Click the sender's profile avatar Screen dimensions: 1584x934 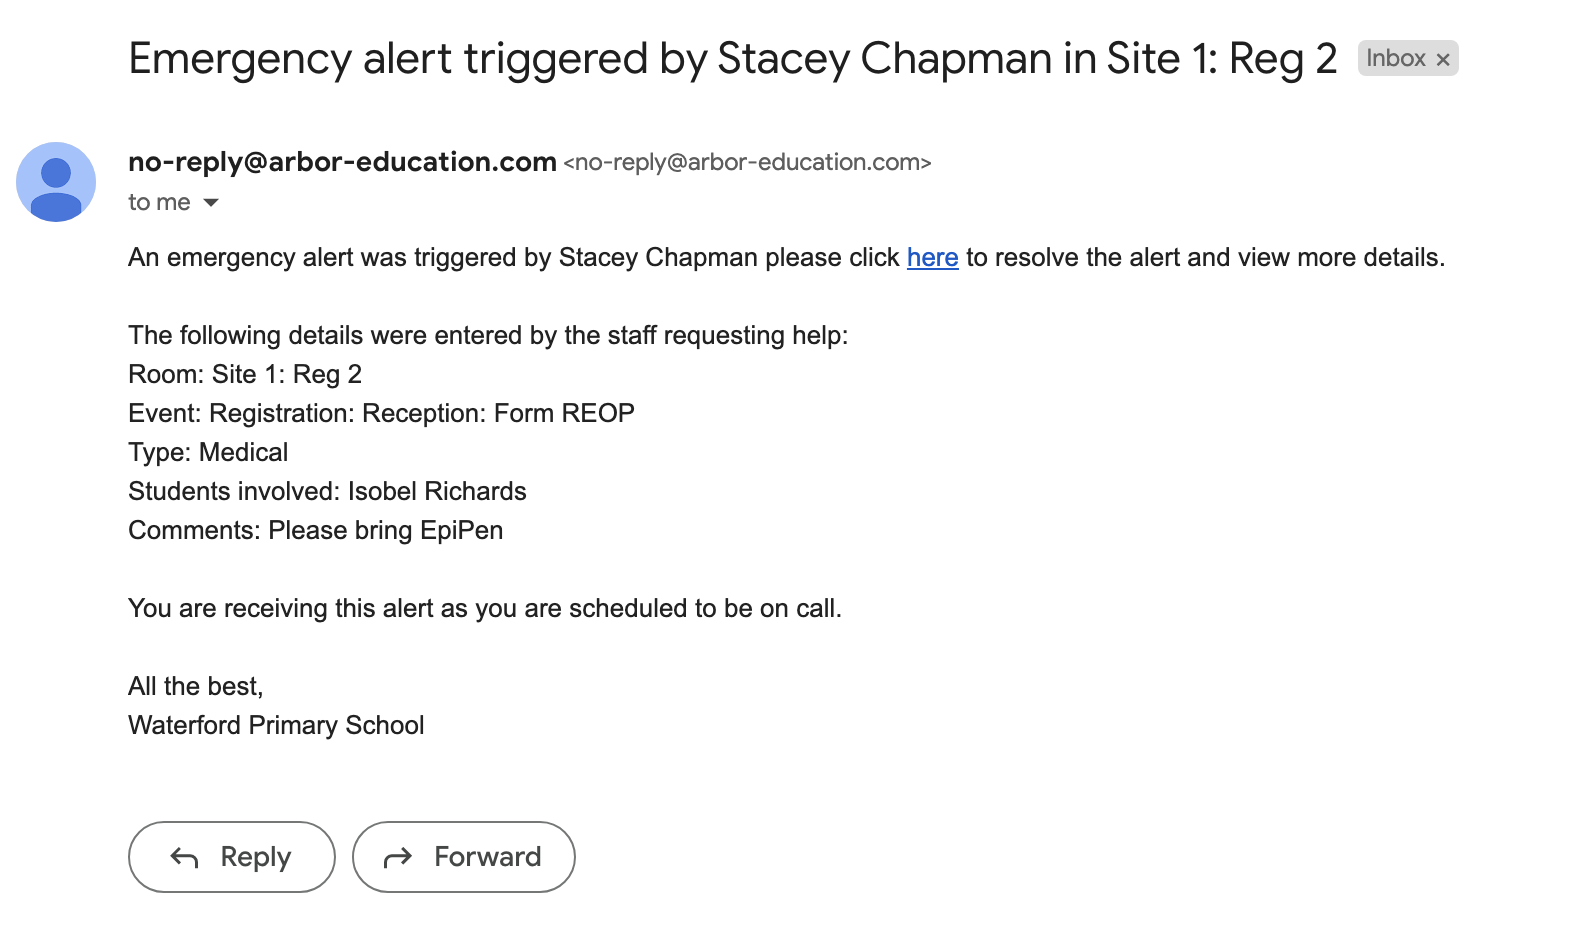(x=56, y=182)
